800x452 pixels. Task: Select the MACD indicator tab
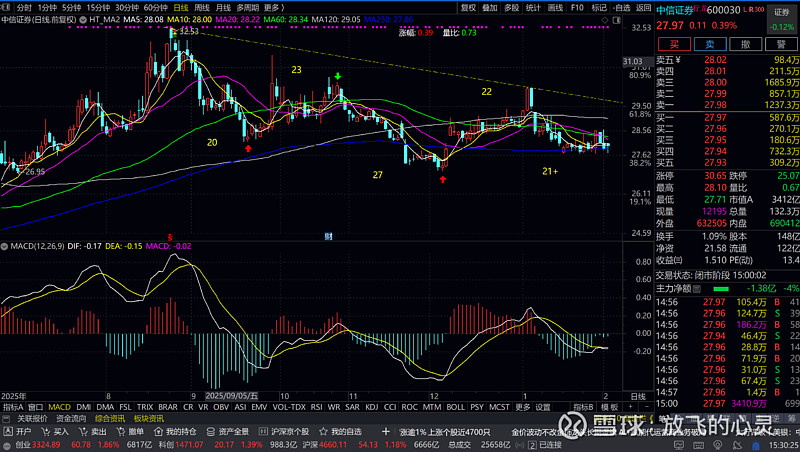tap(60, 407)
